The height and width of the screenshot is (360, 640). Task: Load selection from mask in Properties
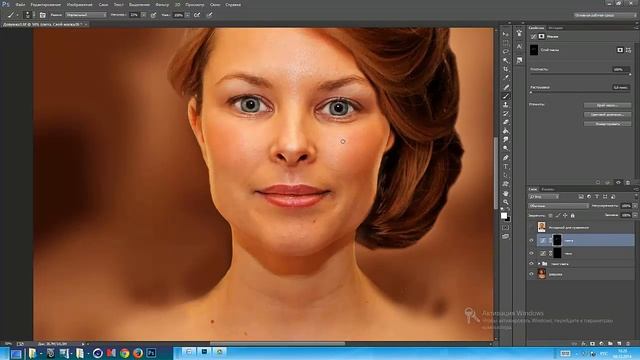[x=598, y=182]
